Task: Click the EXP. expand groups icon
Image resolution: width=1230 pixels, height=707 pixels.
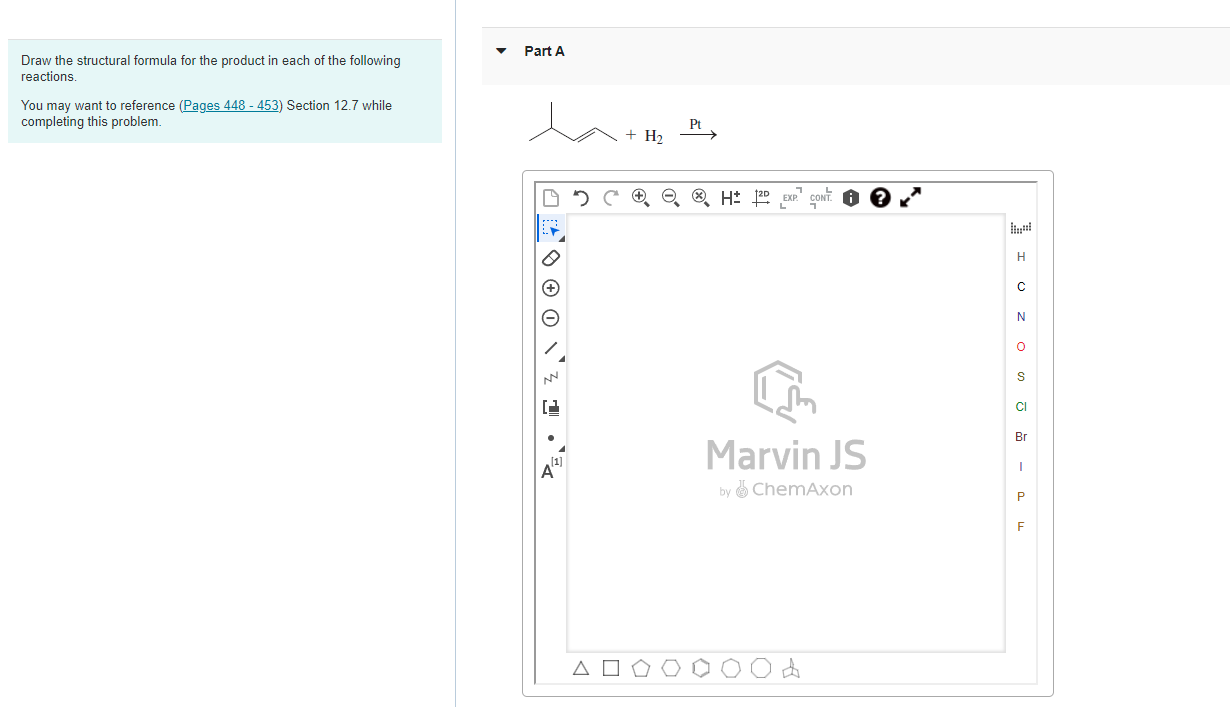Action: tap(791, 198)
